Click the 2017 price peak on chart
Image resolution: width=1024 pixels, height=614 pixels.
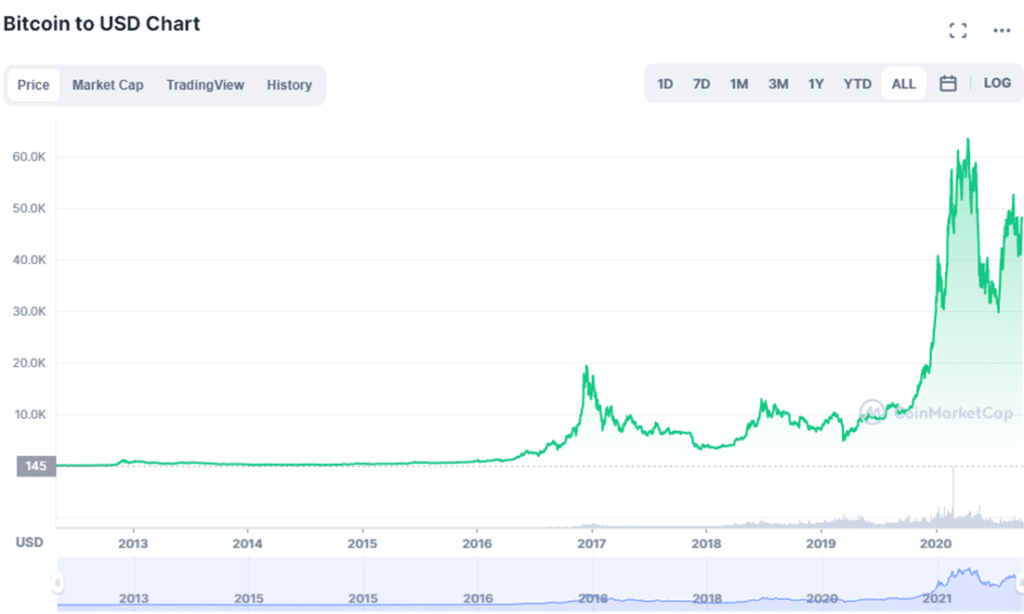[x=585, y=368]
